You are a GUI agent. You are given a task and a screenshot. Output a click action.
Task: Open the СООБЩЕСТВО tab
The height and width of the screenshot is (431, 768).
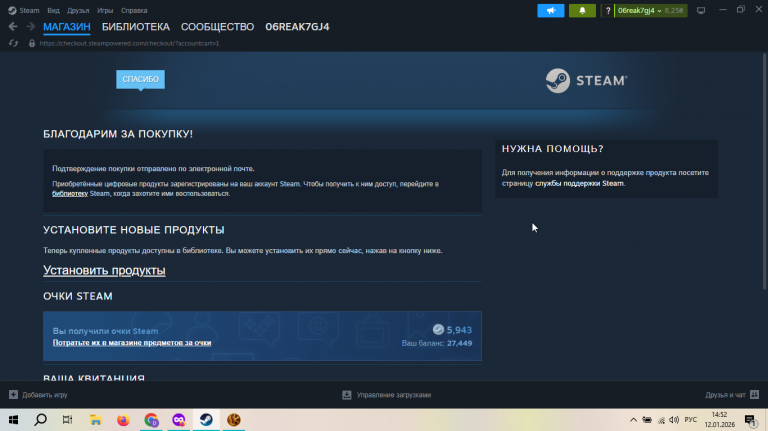point(217,27)
